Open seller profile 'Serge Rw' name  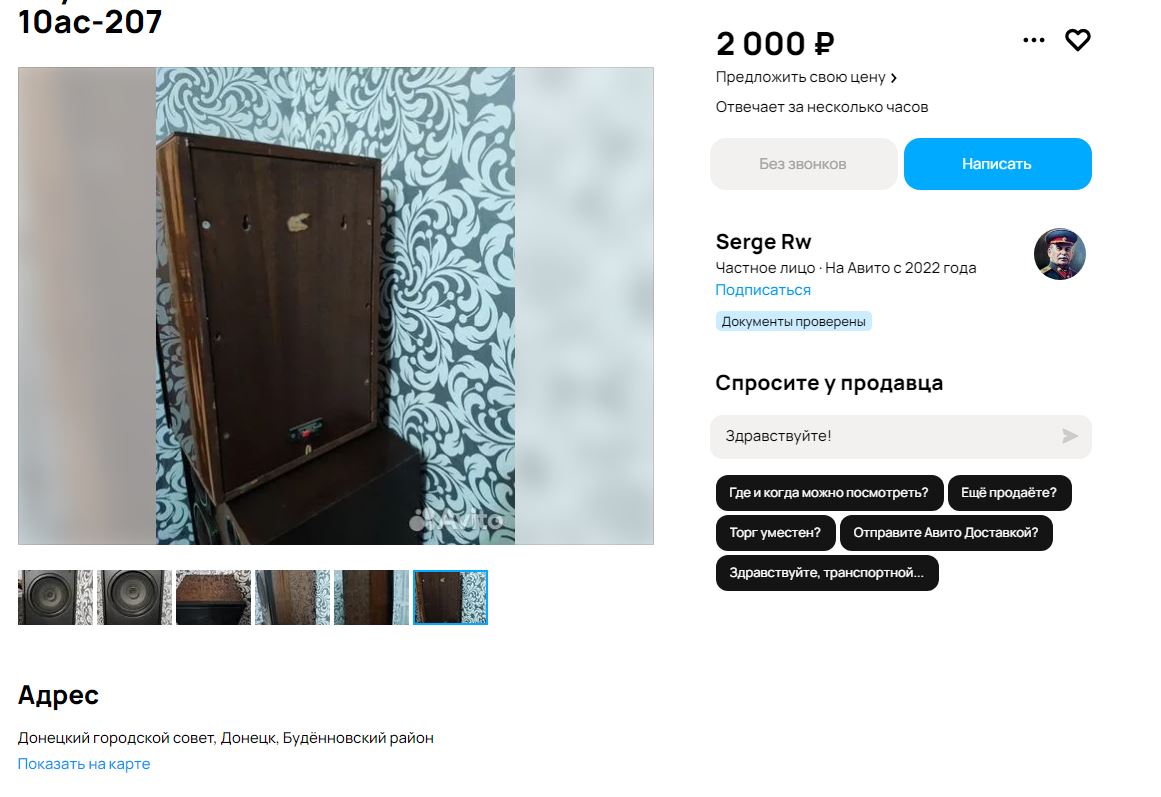pos(763,242)
